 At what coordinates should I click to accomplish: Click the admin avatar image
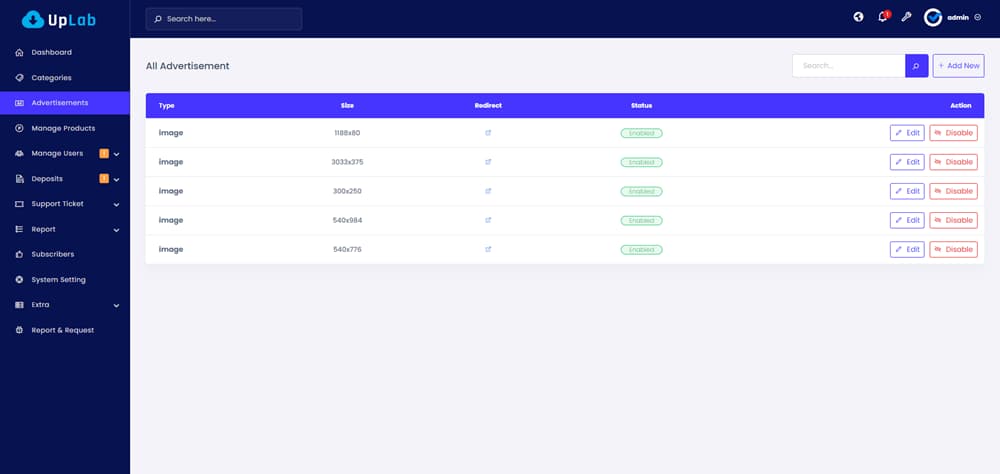(933, 17)
